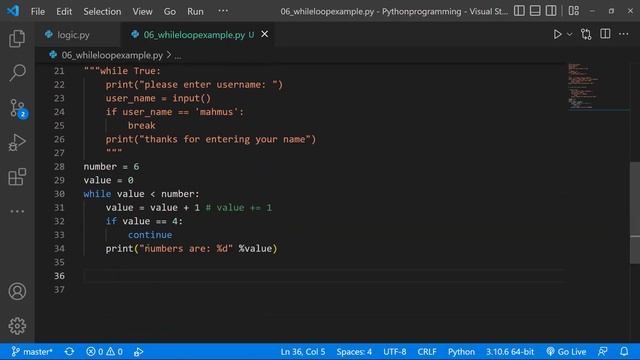Viewport: 640px width, 360px height.
Task: Open the View menu
Action: tap(142, 11)
